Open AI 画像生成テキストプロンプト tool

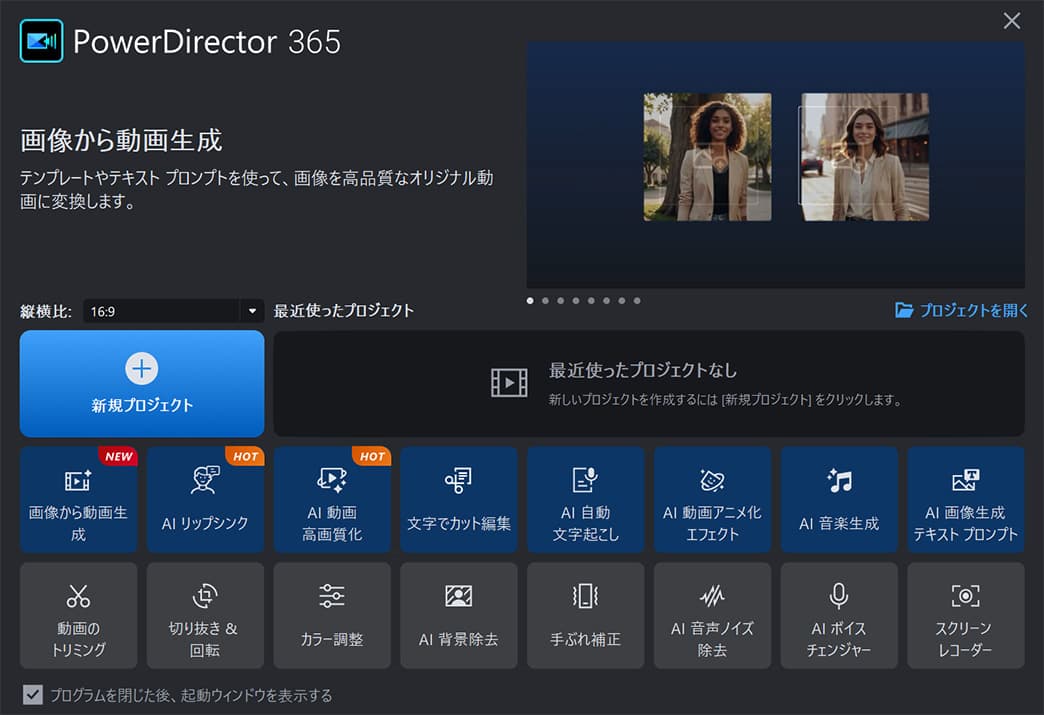coord(965,499)
